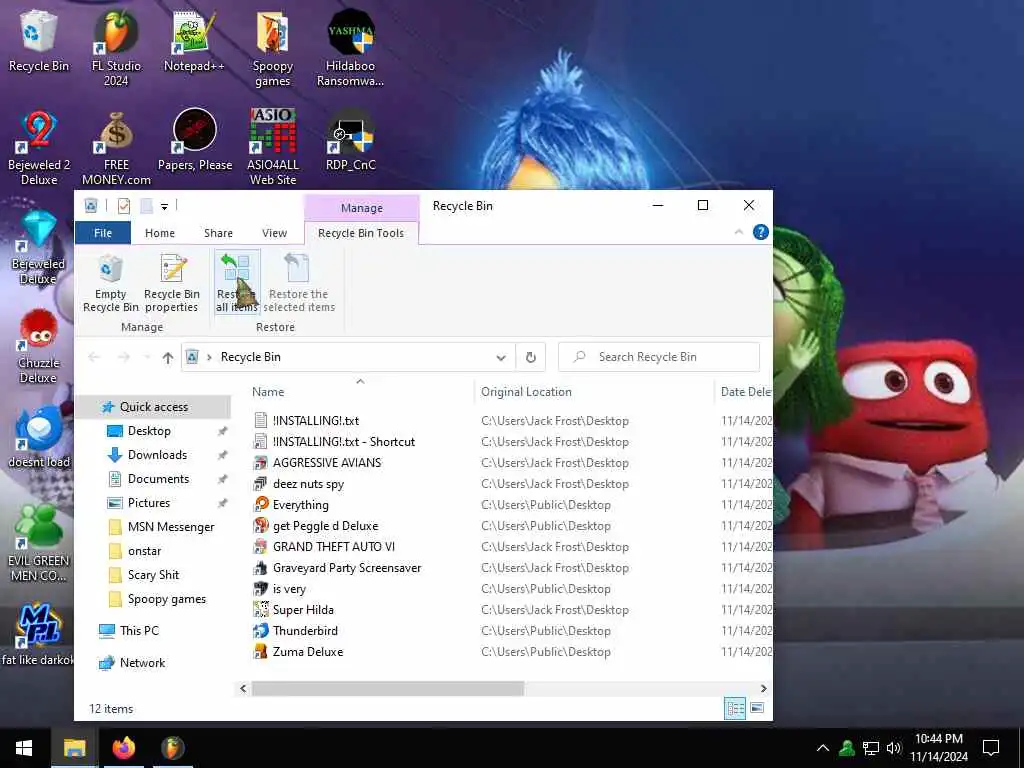Select FL Studio 2024 desktop shortcut
The image size is (1024, 768).
click(116, 48)
